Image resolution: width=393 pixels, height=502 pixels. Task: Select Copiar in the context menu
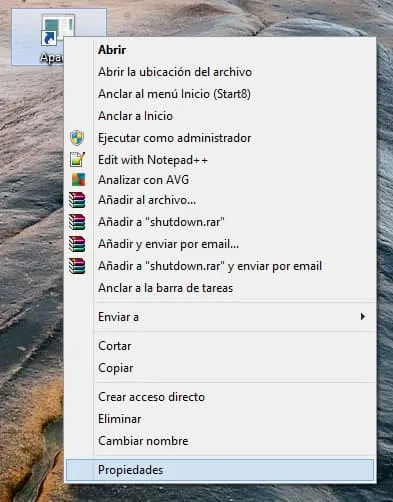click(220, 368)
